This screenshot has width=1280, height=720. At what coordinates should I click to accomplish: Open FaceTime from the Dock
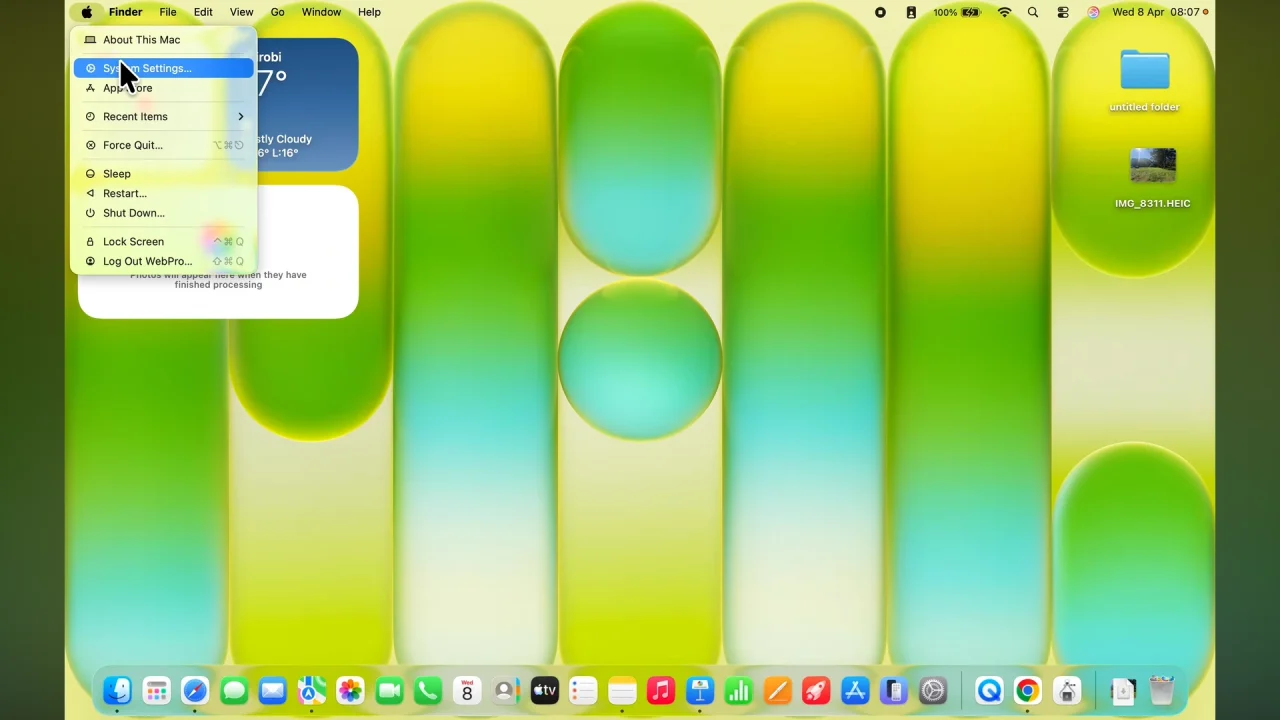point(389,690)
